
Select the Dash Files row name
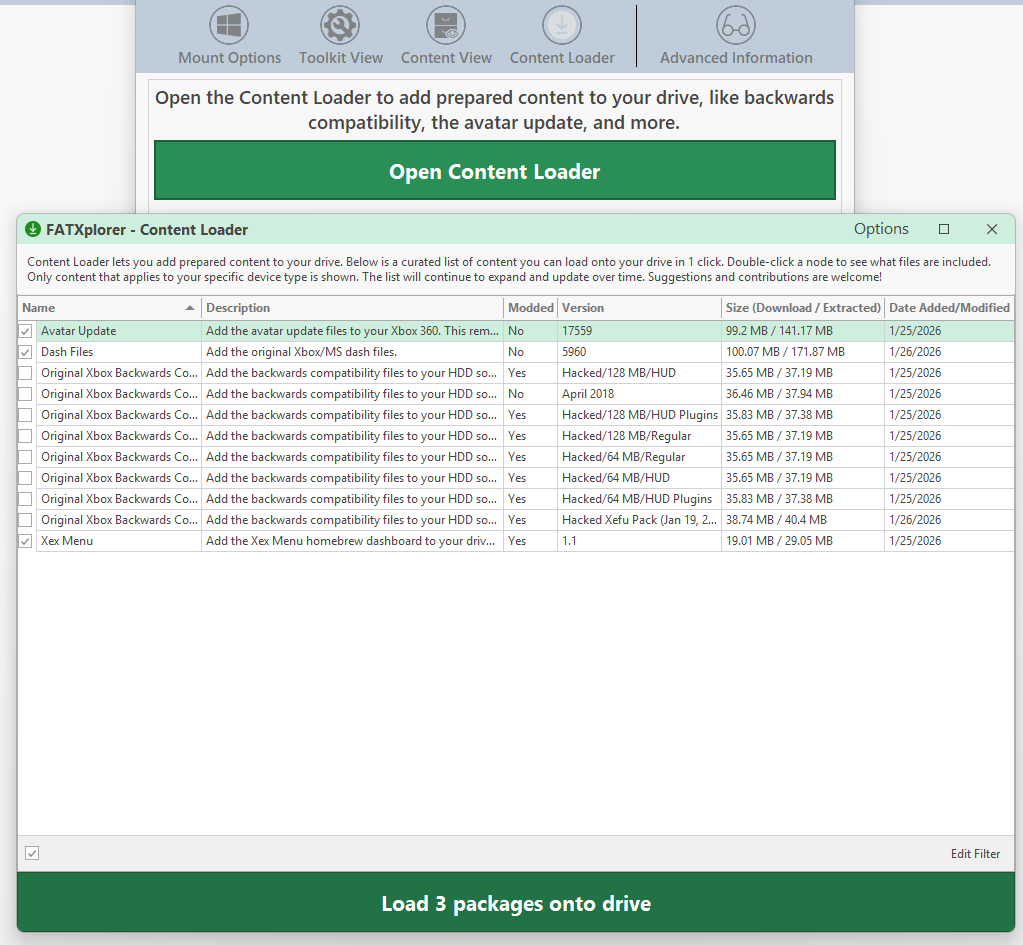pyautogui.click(x=67, y=352)
